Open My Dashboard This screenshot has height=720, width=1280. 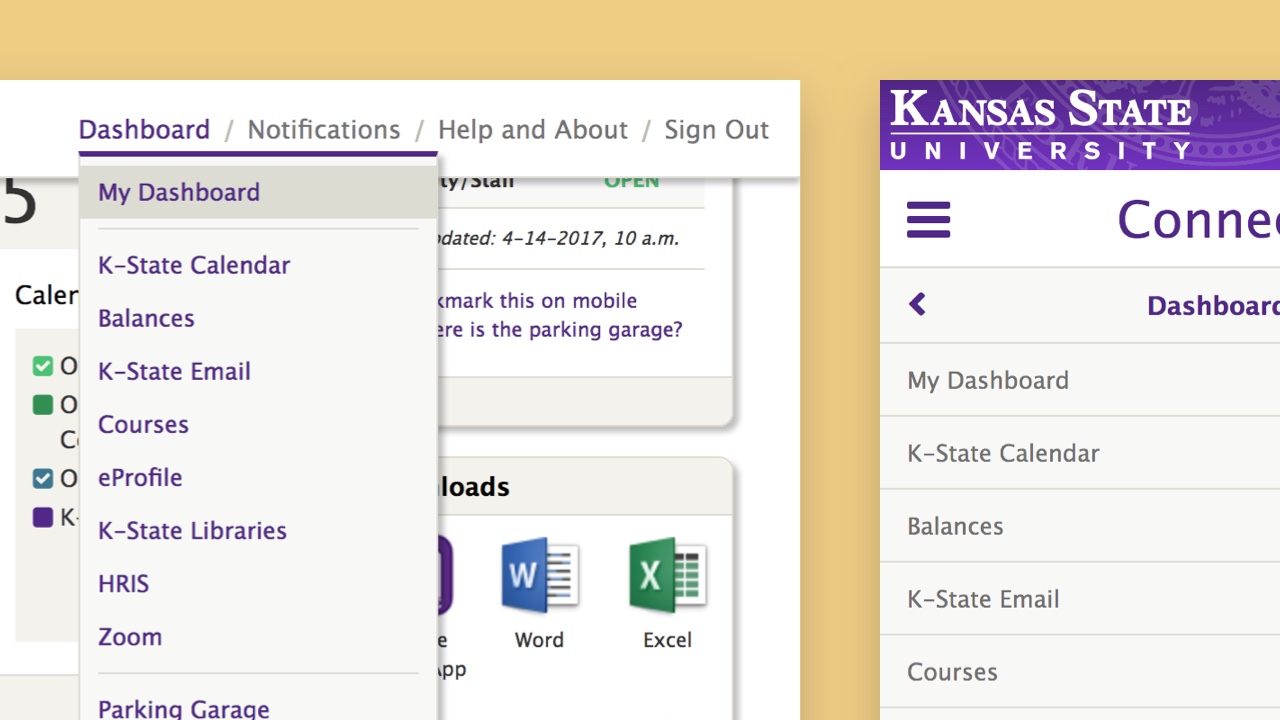pos(179,192)
